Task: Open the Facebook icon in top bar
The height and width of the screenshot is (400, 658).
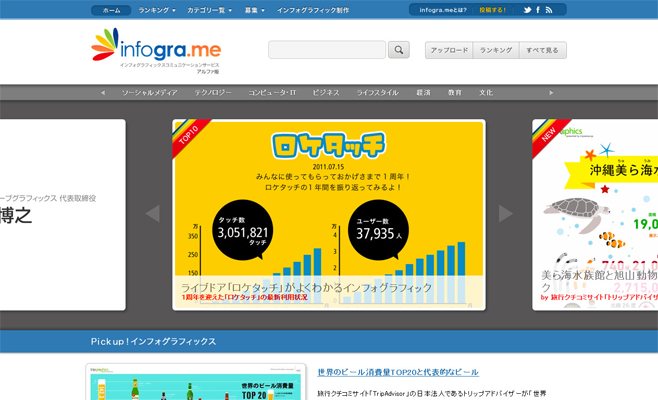Action: point(538,10)
